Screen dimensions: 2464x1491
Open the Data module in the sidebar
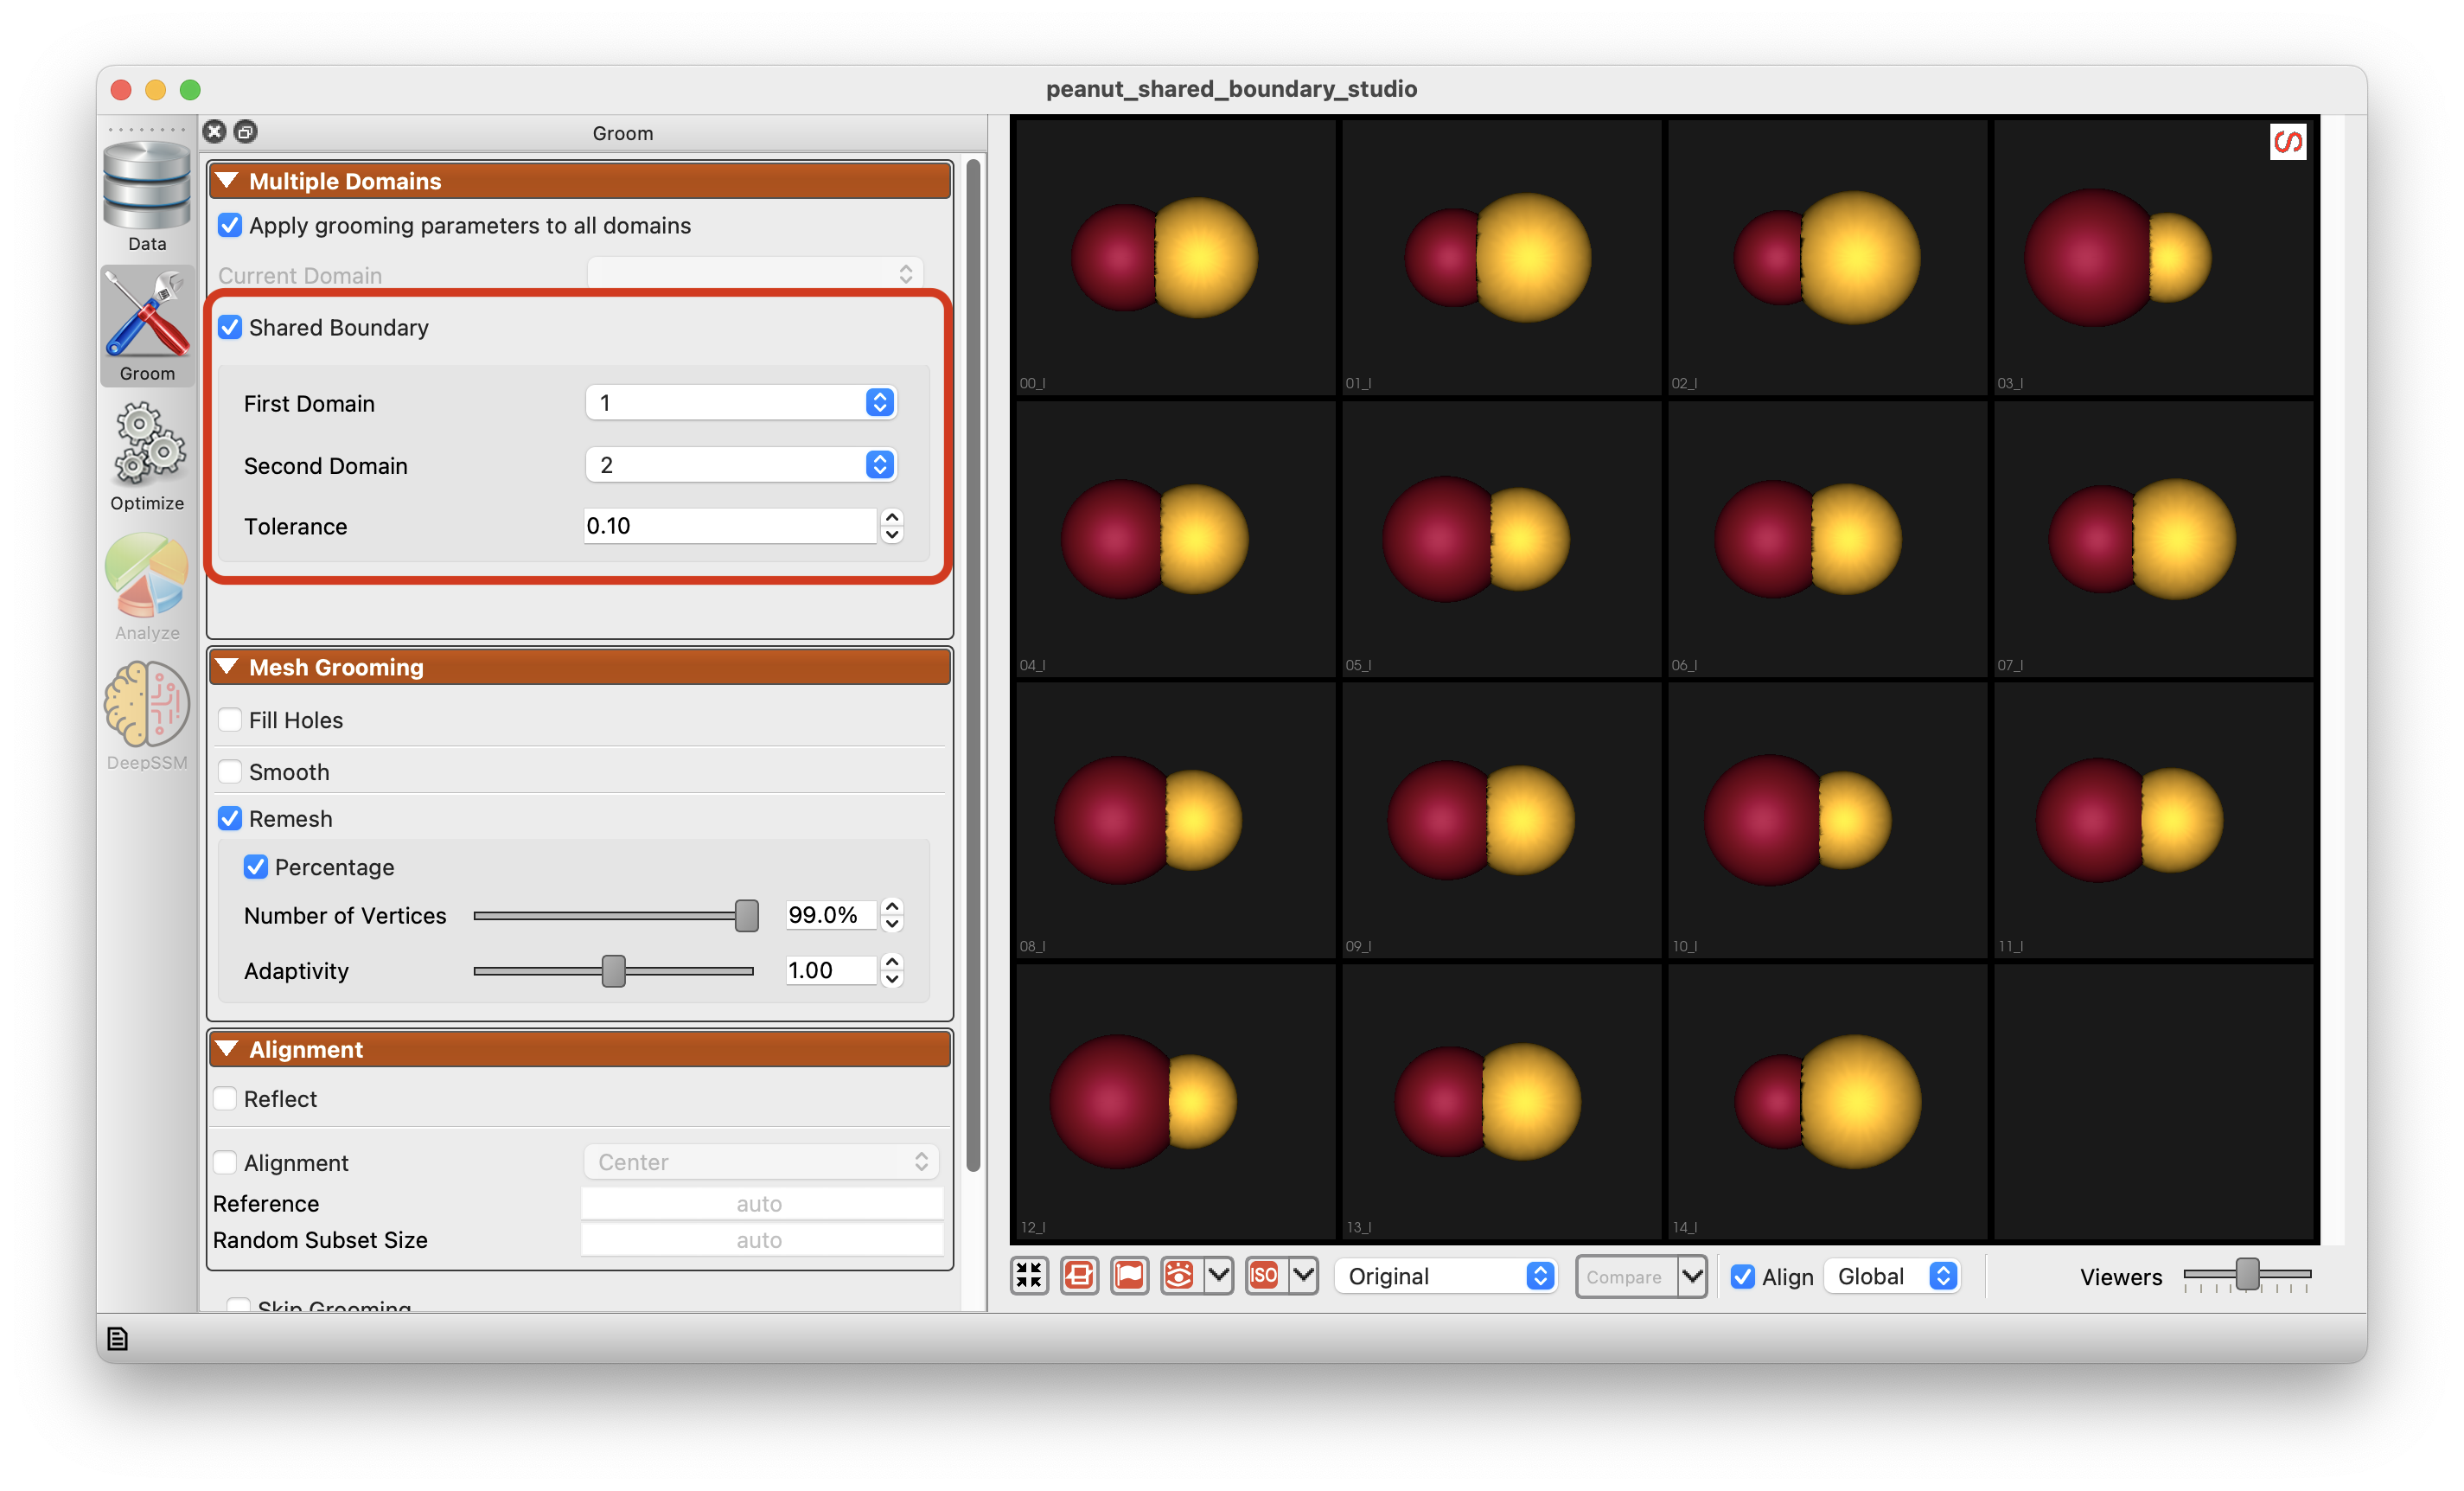147,196
